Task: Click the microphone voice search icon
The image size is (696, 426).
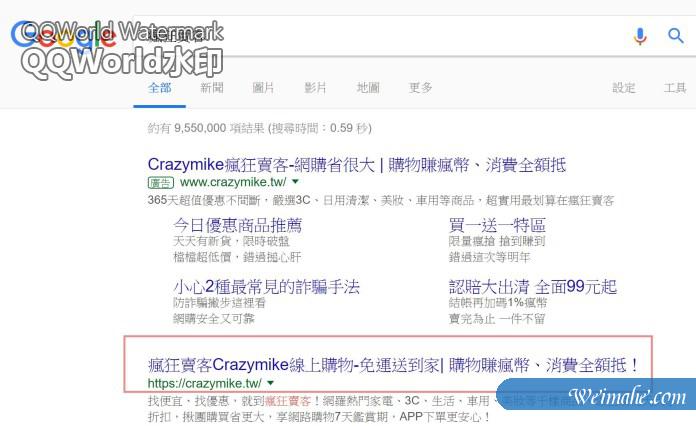Action: tap(640, 36)
